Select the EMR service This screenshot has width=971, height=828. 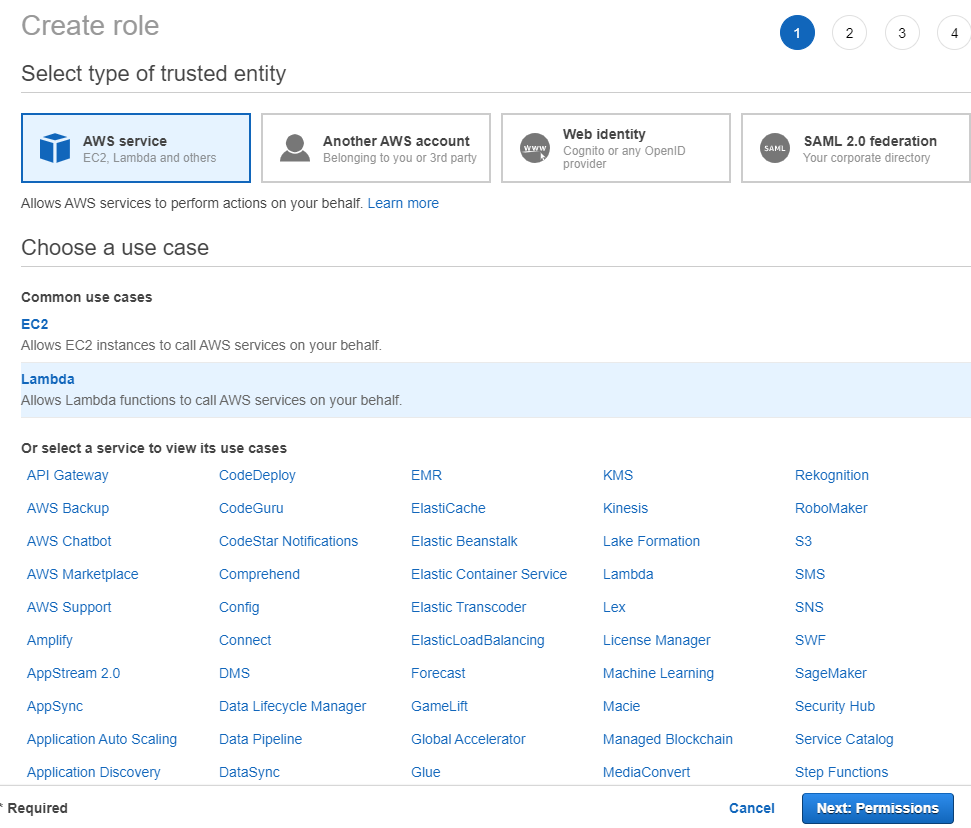click(x=427, y=475)
